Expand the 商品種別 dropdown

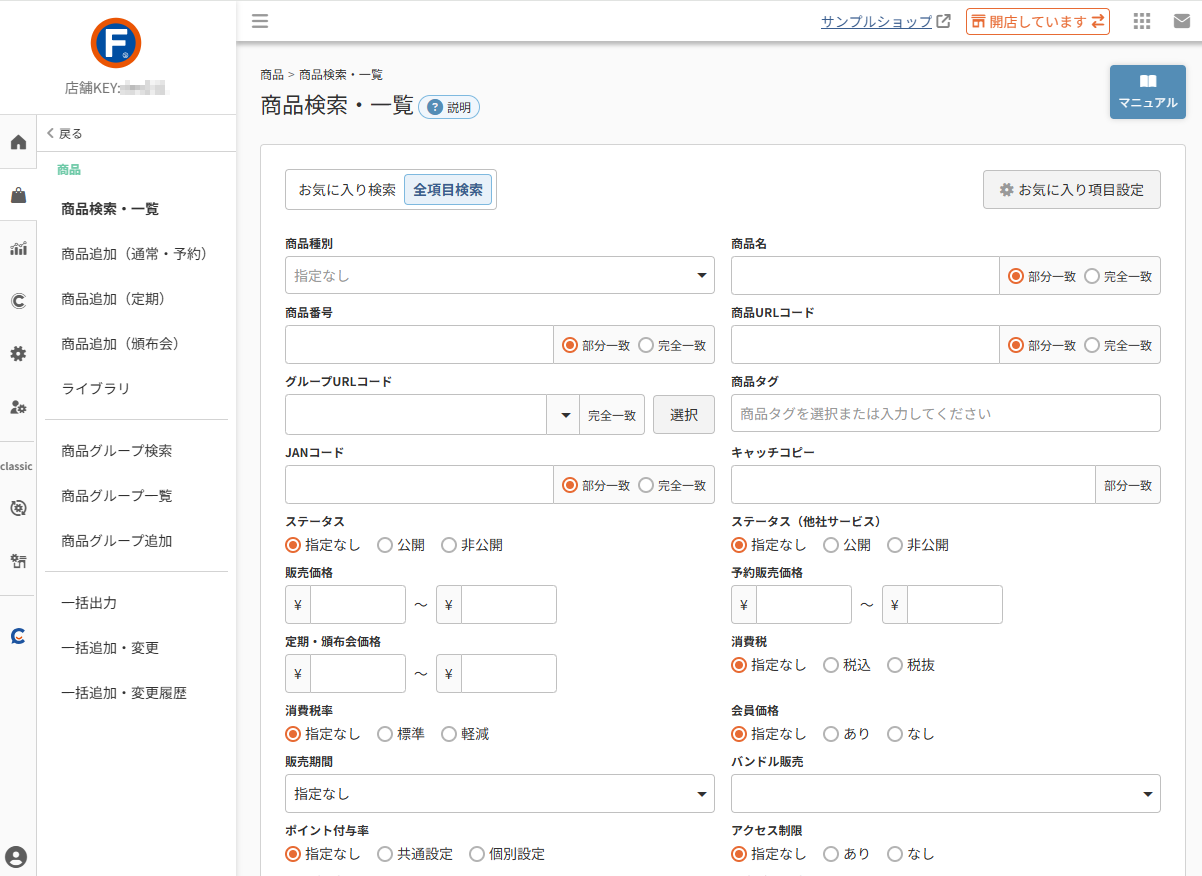[500, 275]
